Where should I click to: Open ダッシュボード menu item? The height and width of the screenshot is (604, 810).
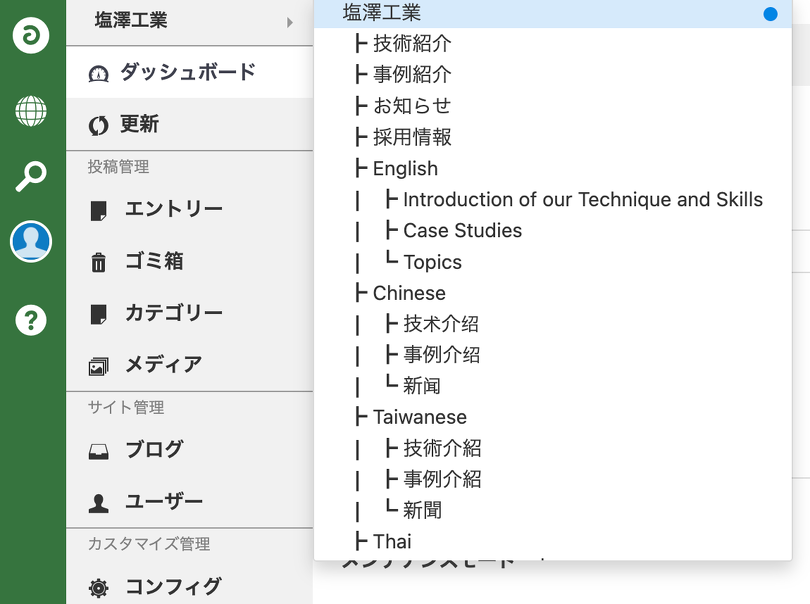(x=188, y=73)
